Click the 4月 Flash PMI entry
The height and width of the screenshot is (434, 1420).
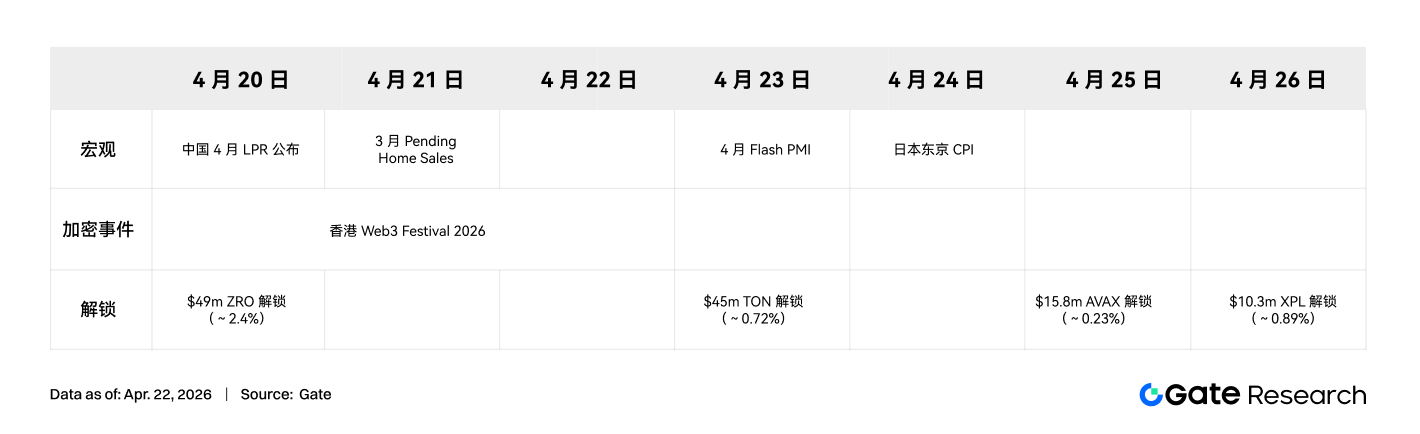[765, 150]
